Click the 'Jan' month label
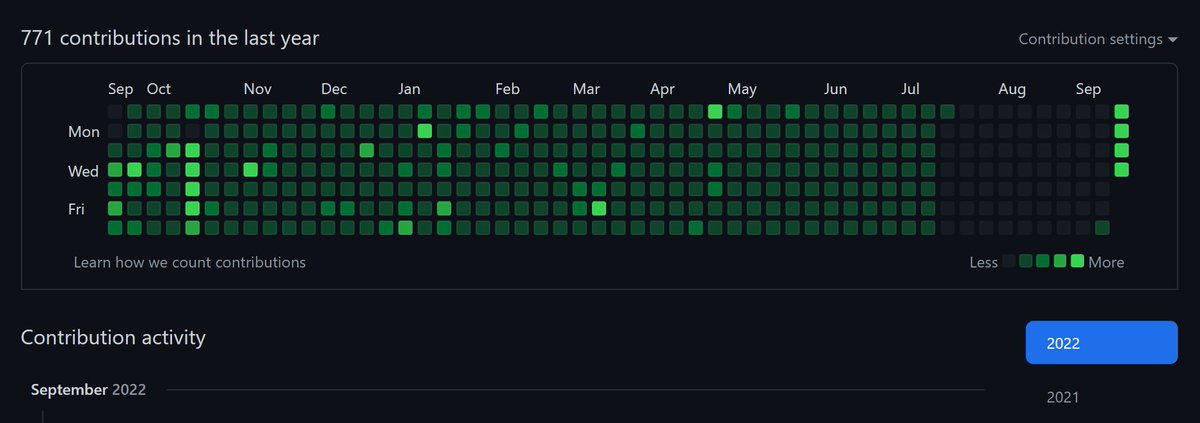1200x423 pixels. 409,90
